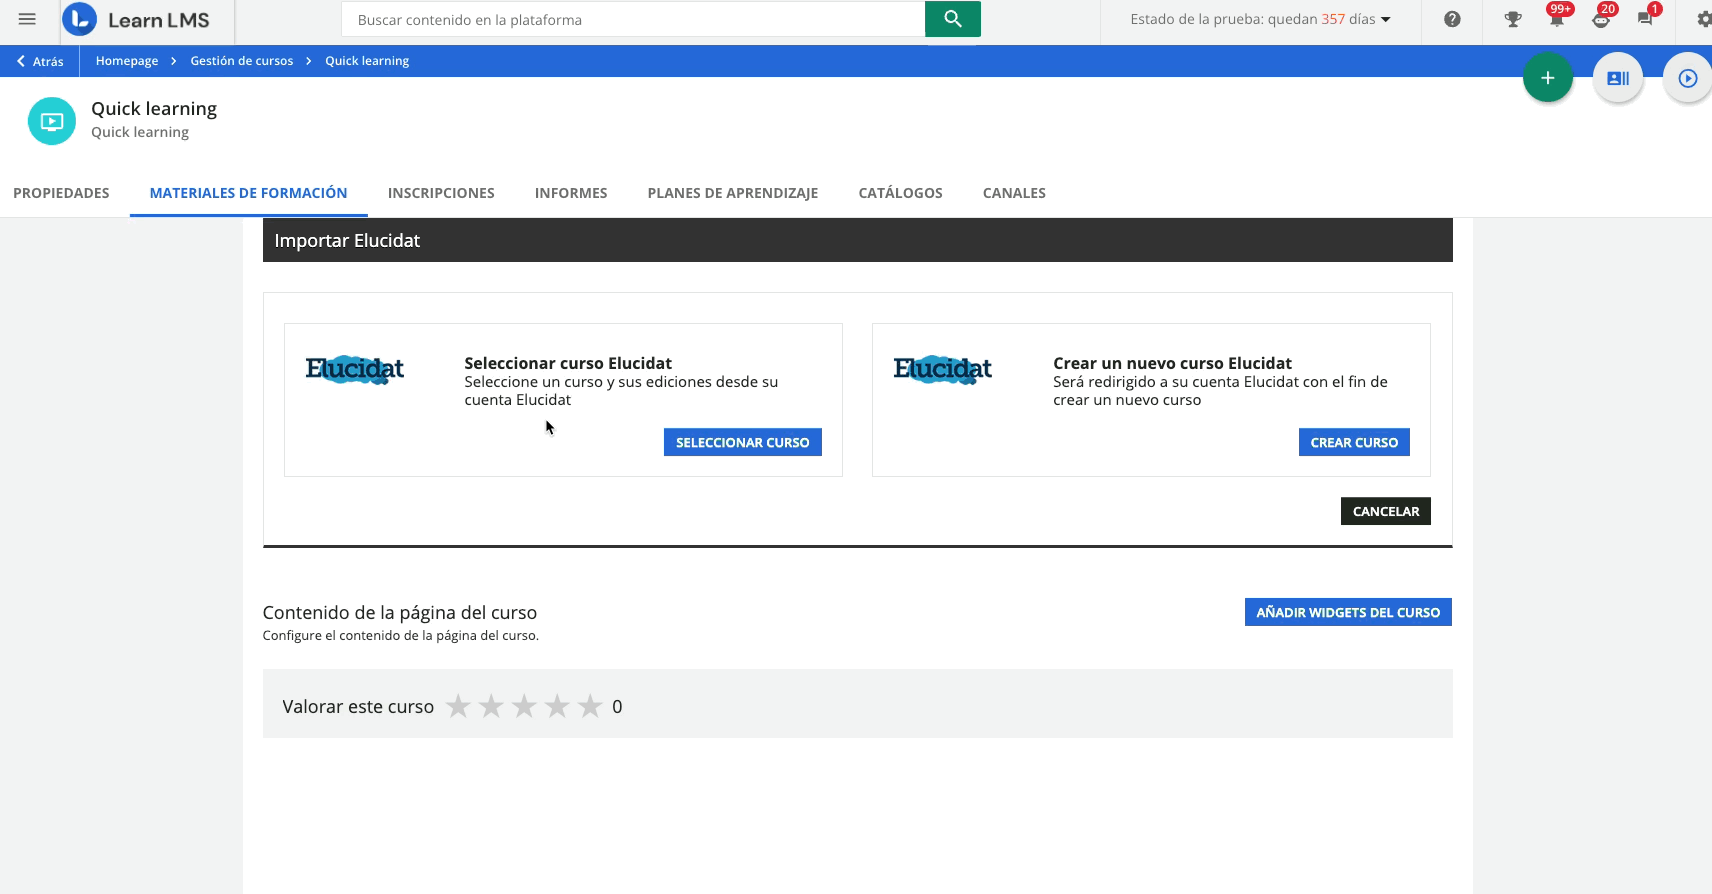Image resolution: width=1712 pixels, height=894 pixels.
Task: Open the help question mark icon
Action: click(x=1452, y=19)
